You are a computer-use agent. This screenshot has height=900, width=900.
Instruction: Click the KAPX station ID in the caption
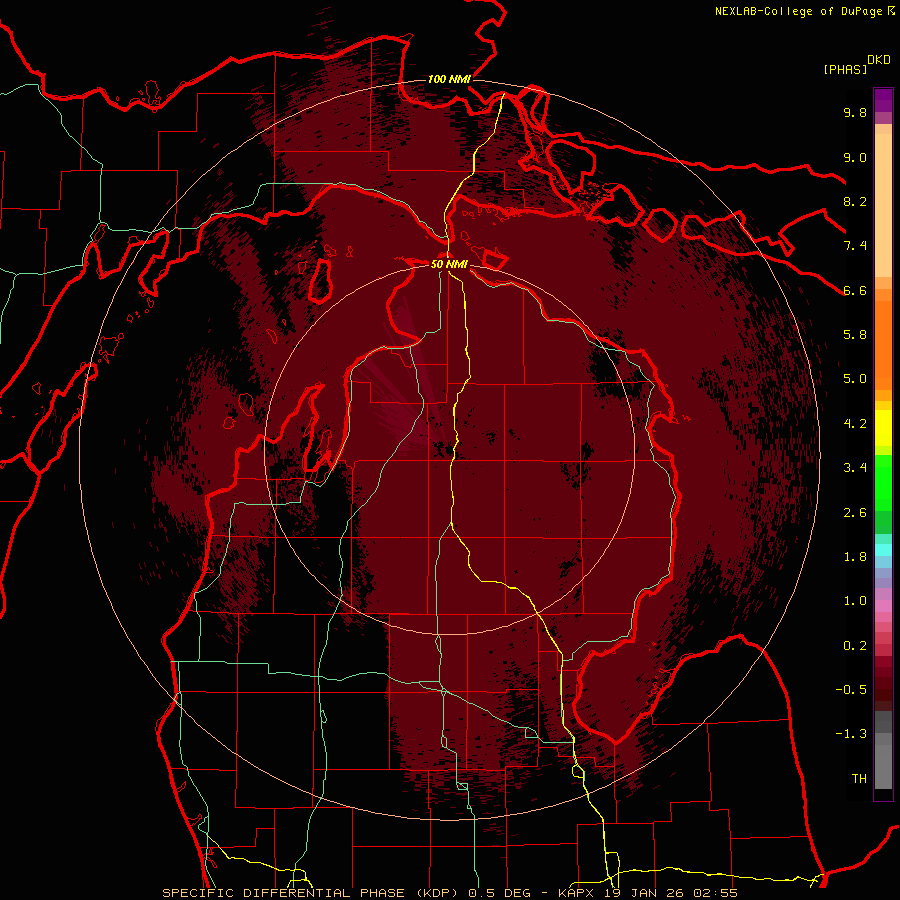tap(578, 893)
